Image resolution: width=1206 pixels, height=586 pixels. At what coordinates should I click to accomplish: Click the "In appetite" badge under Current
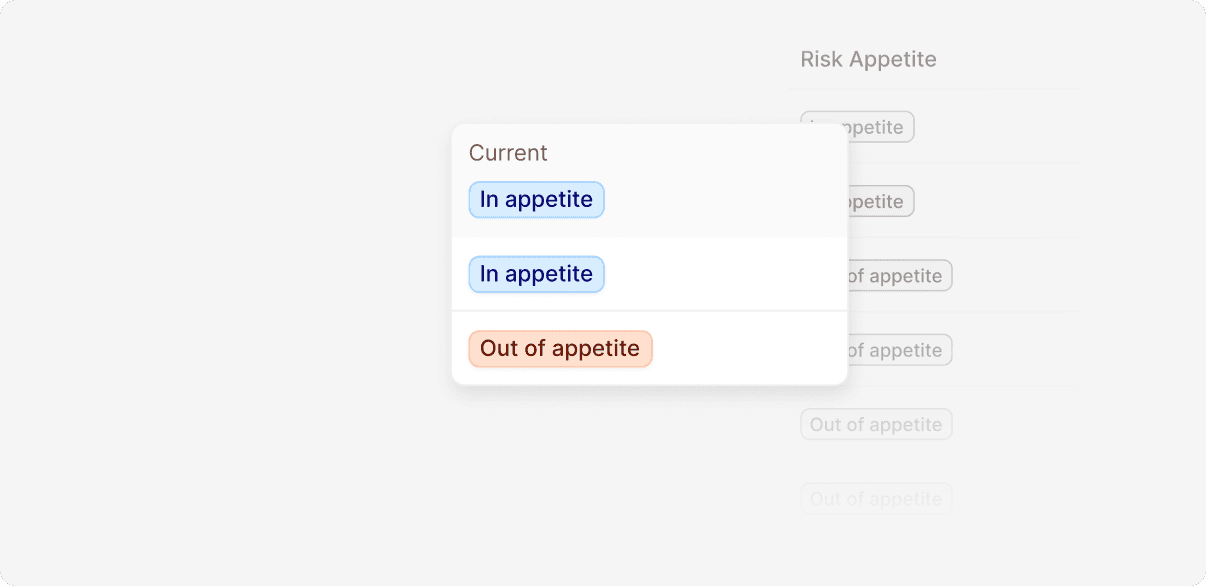click(536, 199)
